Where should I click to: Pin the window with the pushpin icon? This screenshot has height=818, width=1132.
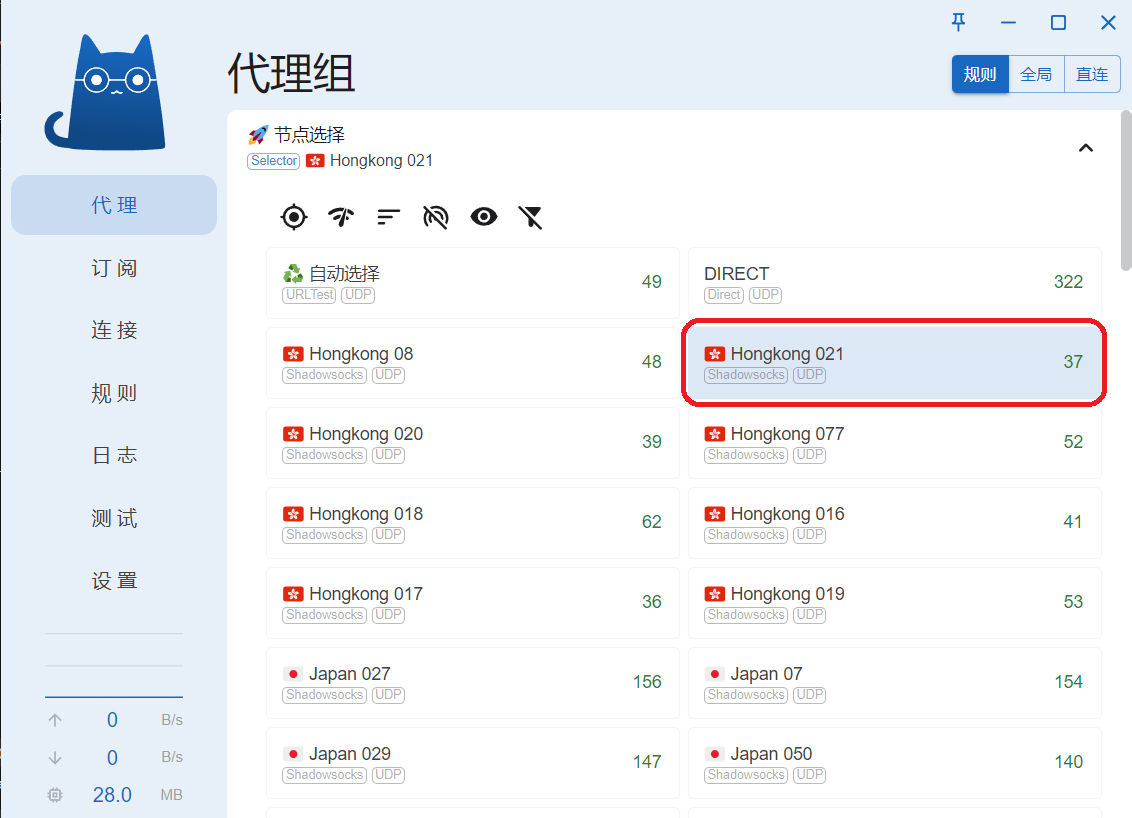point(958,23)
